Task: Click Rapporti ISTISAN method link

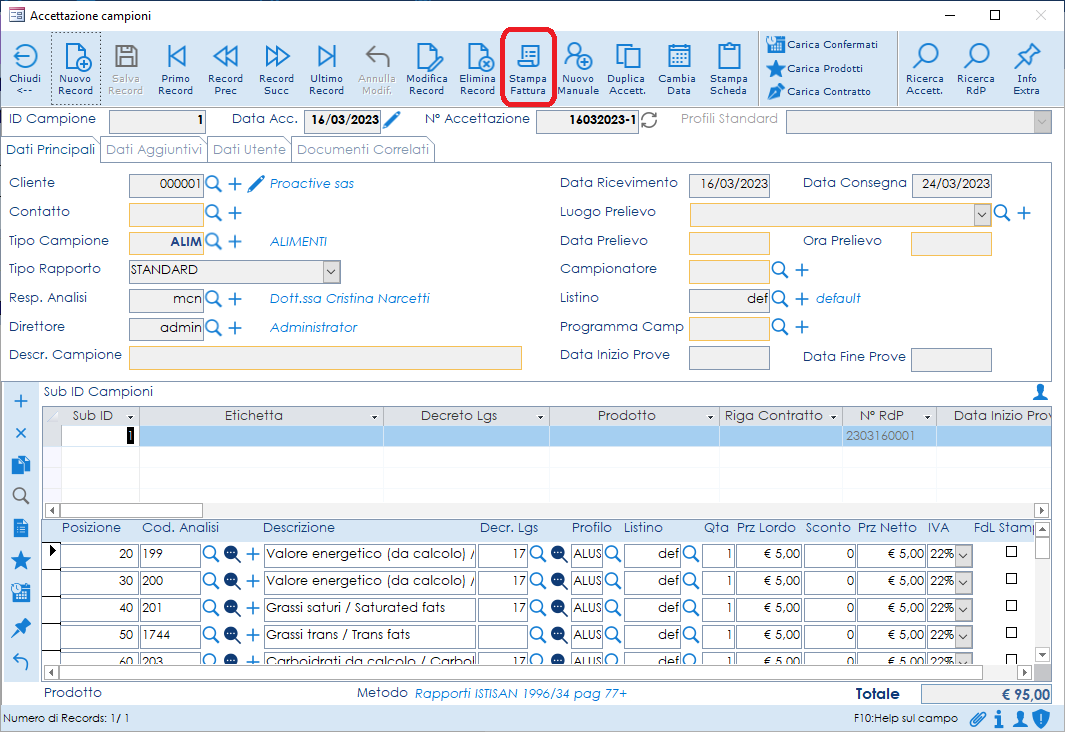Action: pyautogui.click(x=521, y=694)
